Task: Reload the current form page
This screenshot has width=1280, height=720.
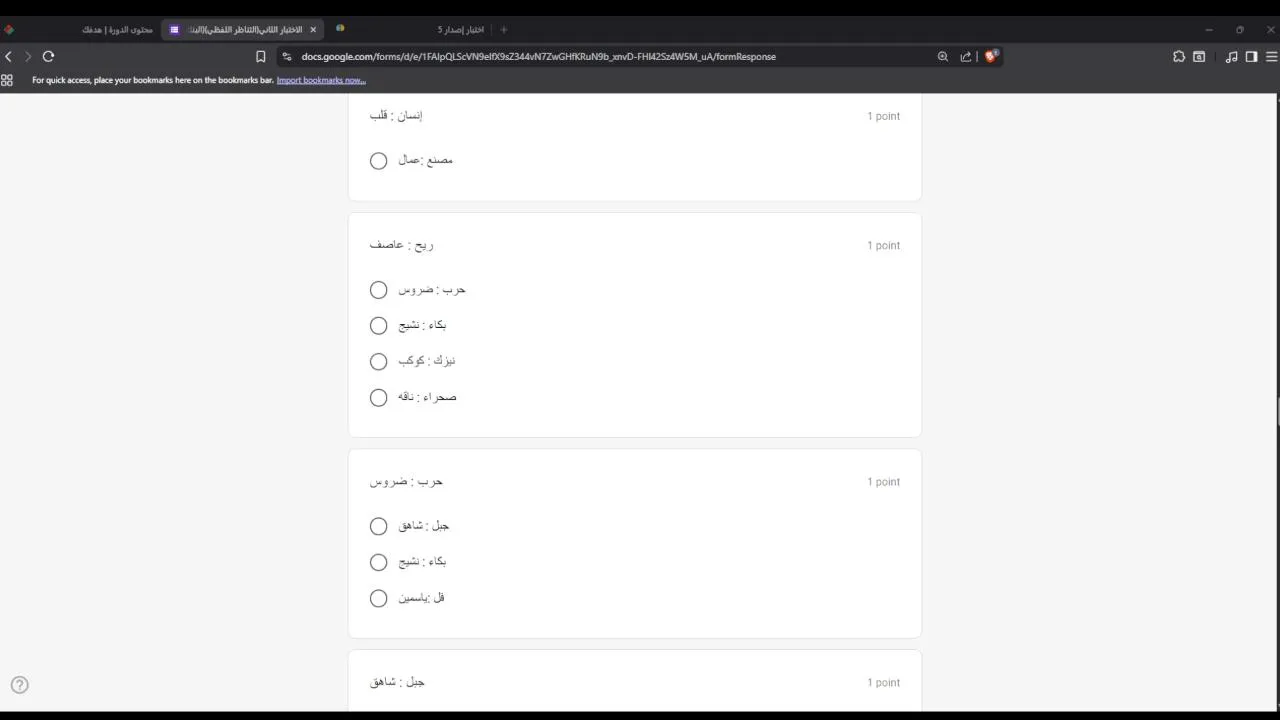Action: (48, 57)
